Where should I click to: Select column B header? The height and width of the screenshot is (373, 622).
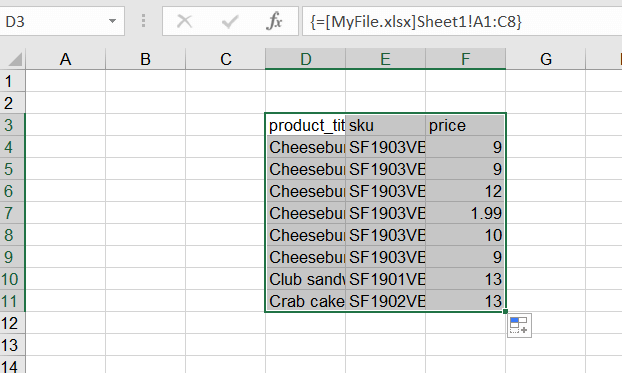[x=146, y=59]
